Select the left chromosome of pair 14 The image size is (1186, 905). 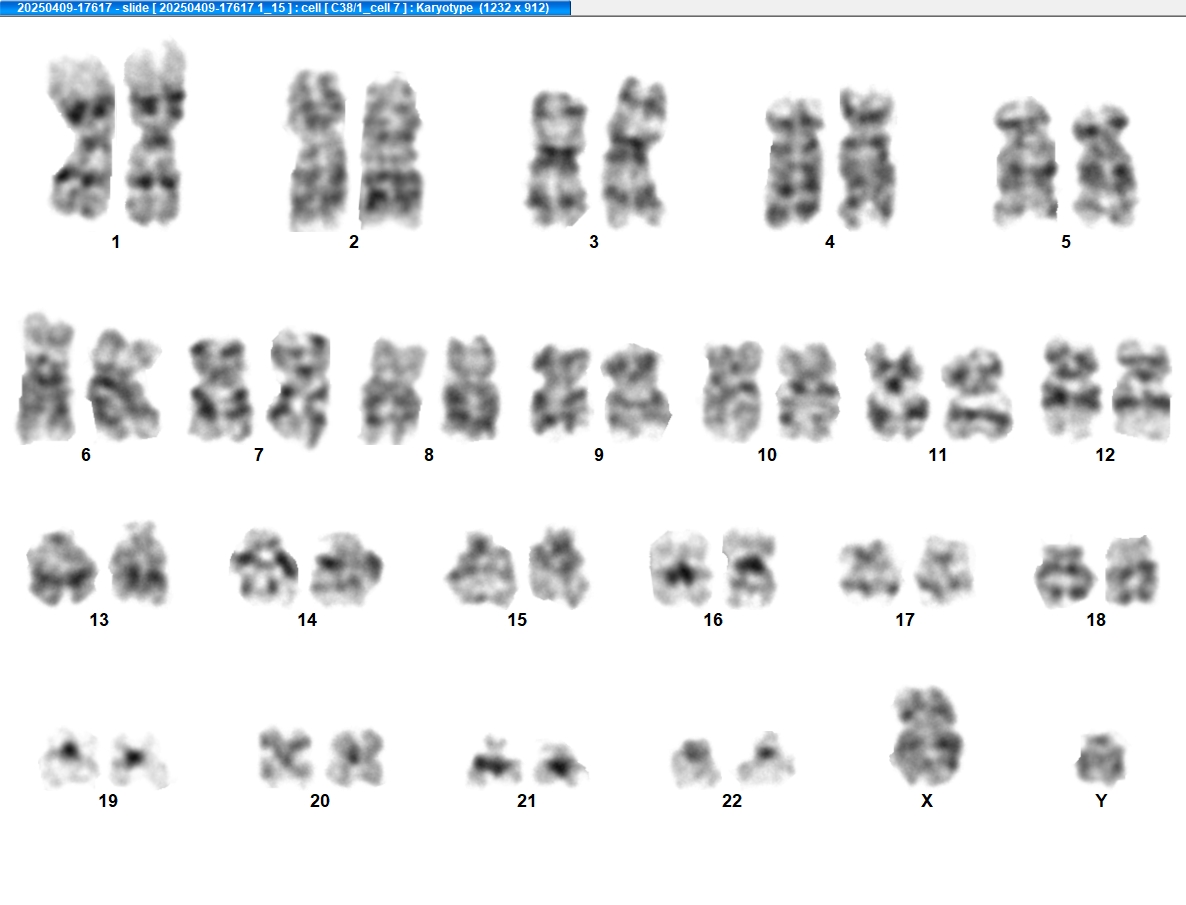point(264,567)
